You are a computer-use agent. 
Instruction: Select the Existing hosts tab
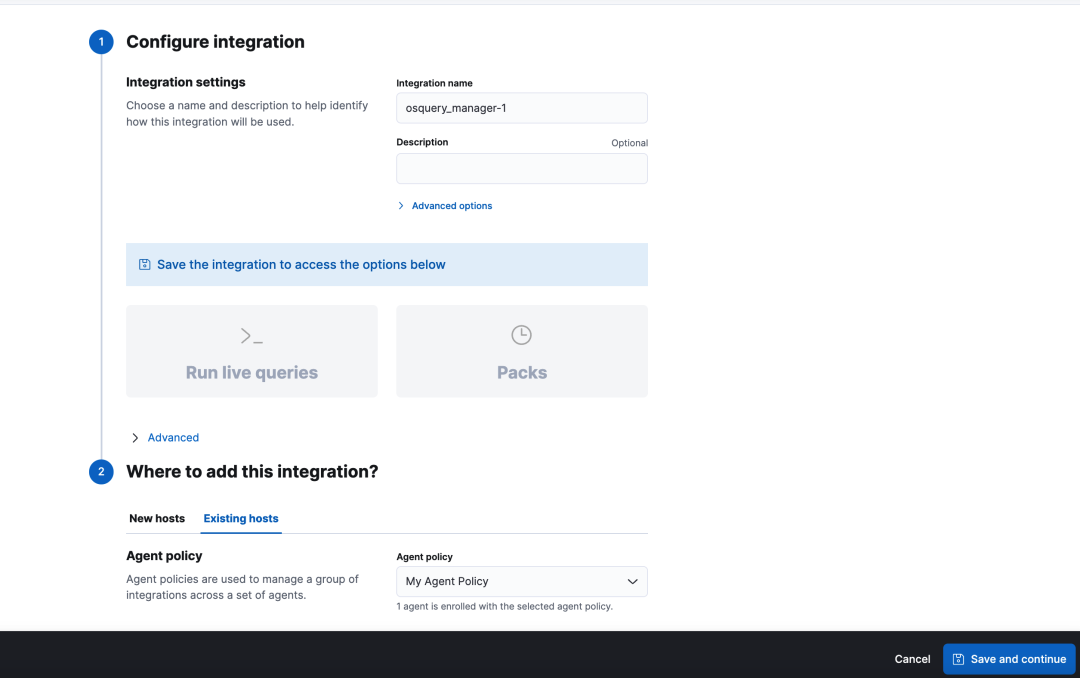[241, 519]
